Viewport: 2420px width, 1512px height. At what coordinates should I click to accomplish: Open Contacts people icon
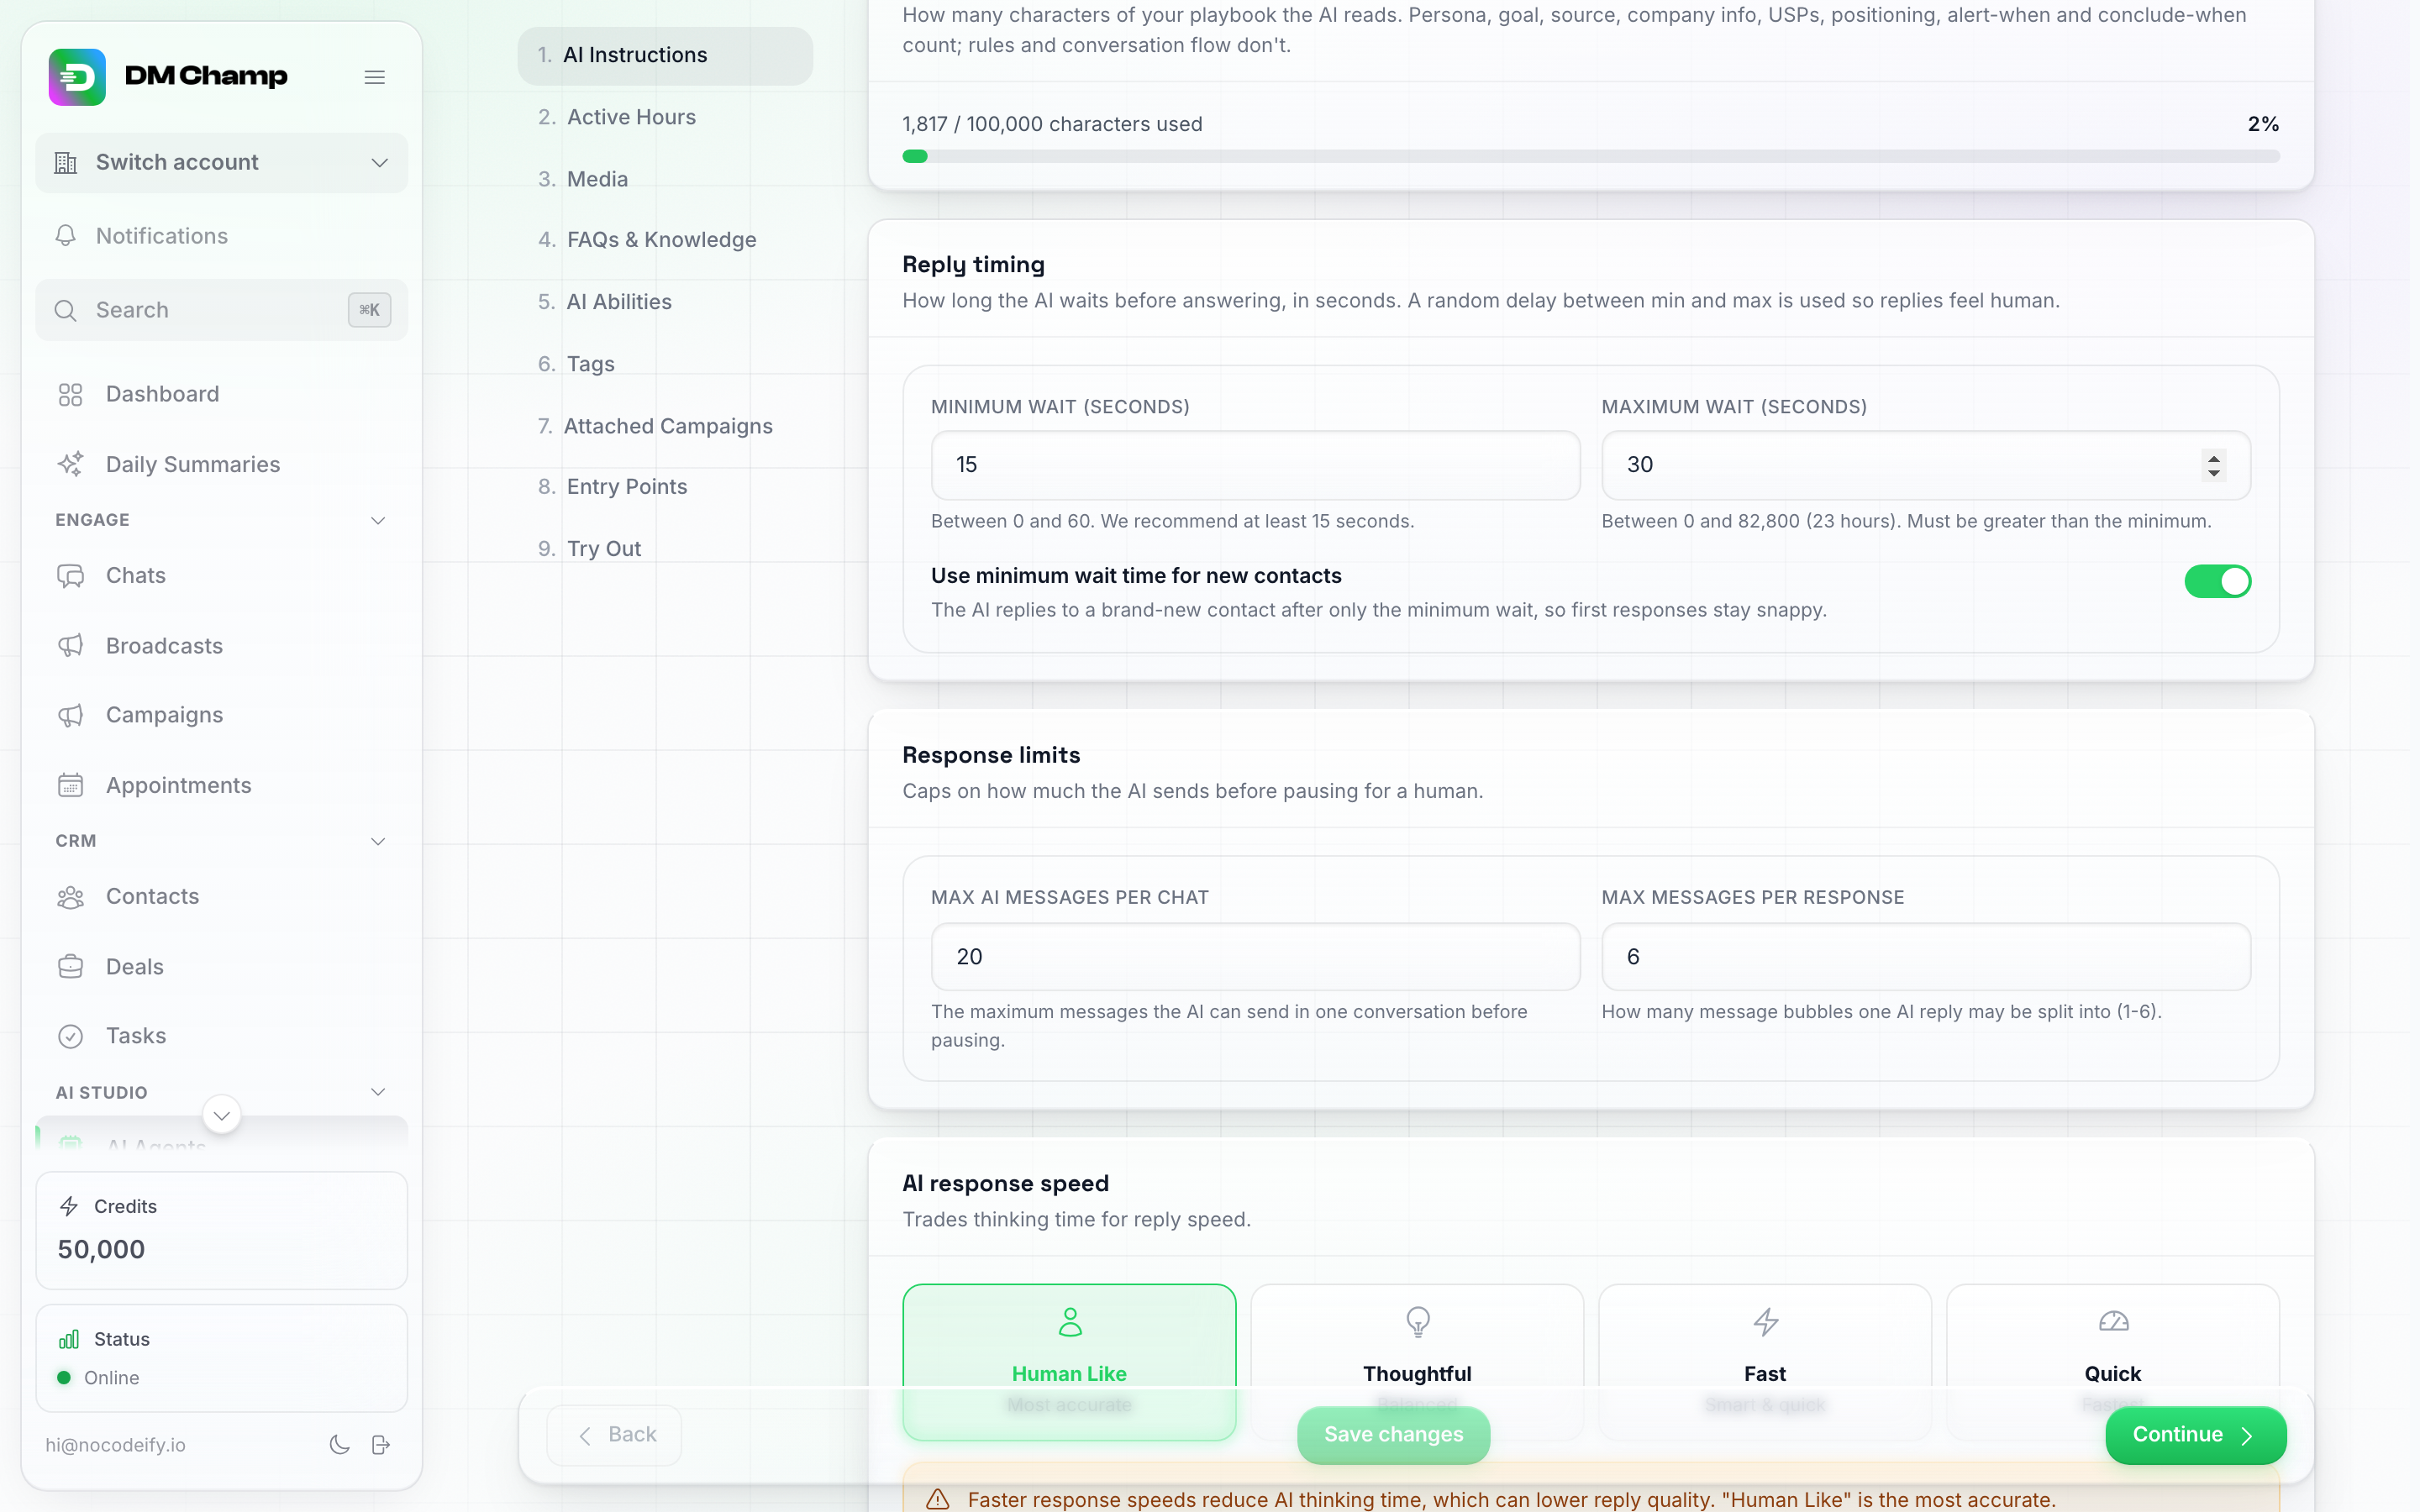pyautogui.click(x=70, y=897)
